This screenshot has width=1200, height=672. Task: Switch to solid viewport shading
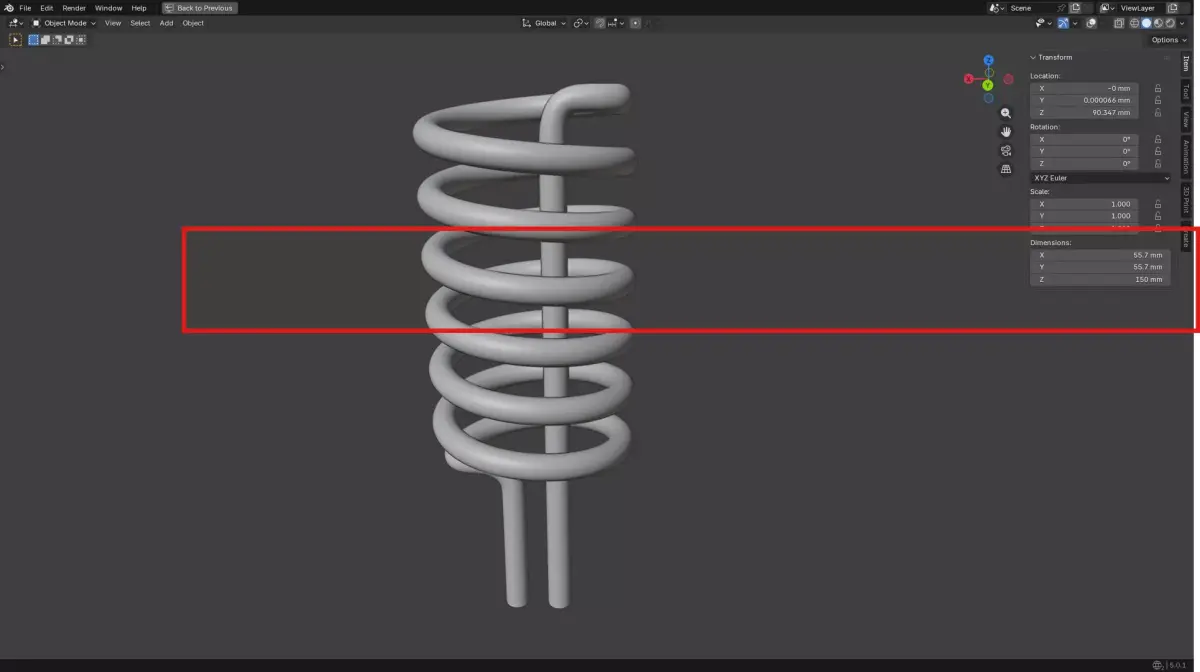1147,23
